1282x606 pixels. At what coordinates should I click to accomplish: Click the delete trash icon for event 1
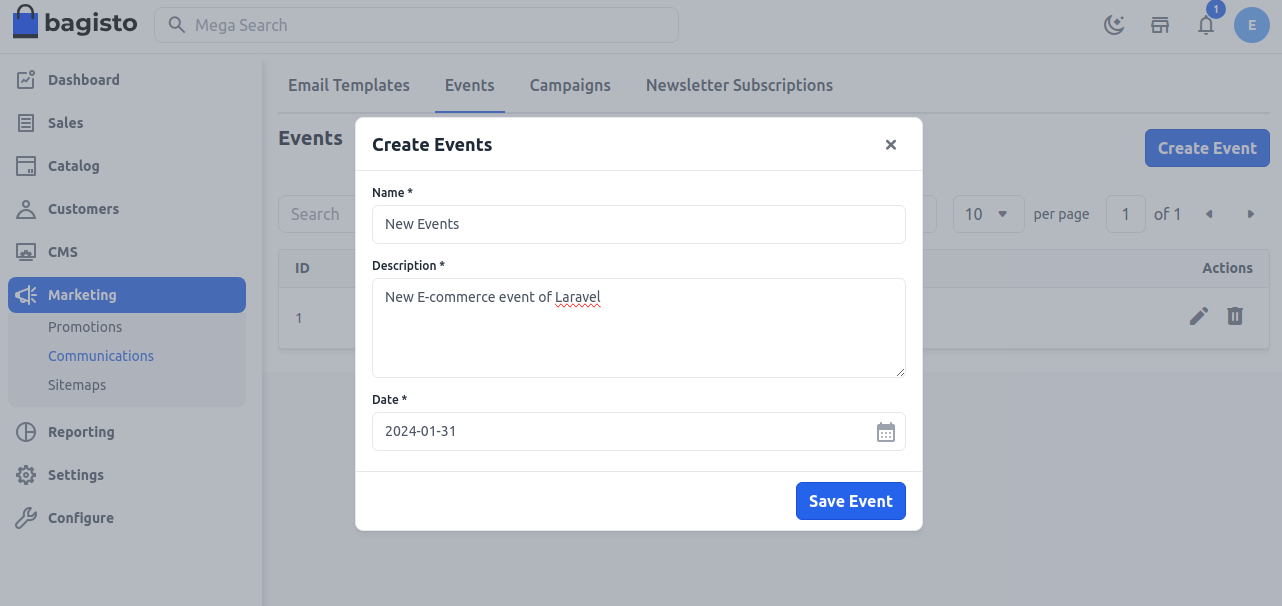coord(1234,316)
